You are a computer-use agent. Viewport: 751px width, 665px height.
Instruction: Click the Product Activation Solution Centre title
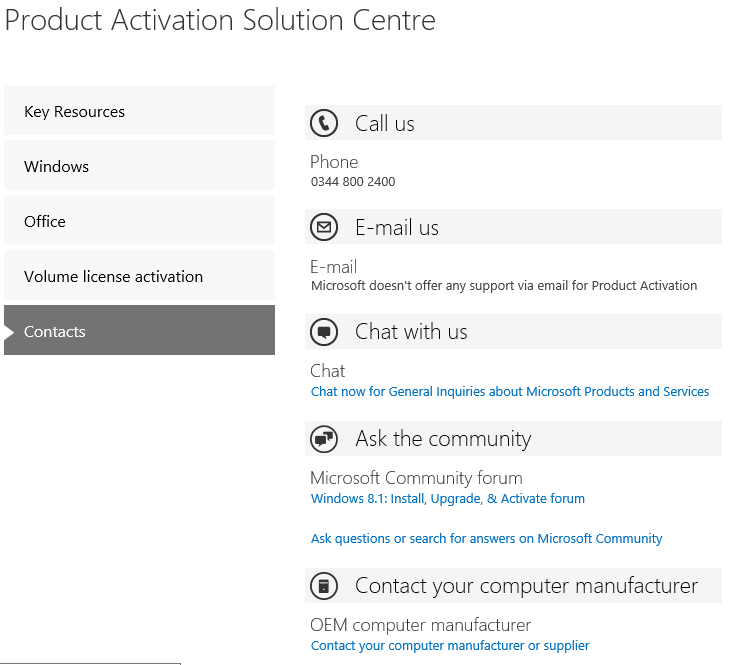coord(220,20)
